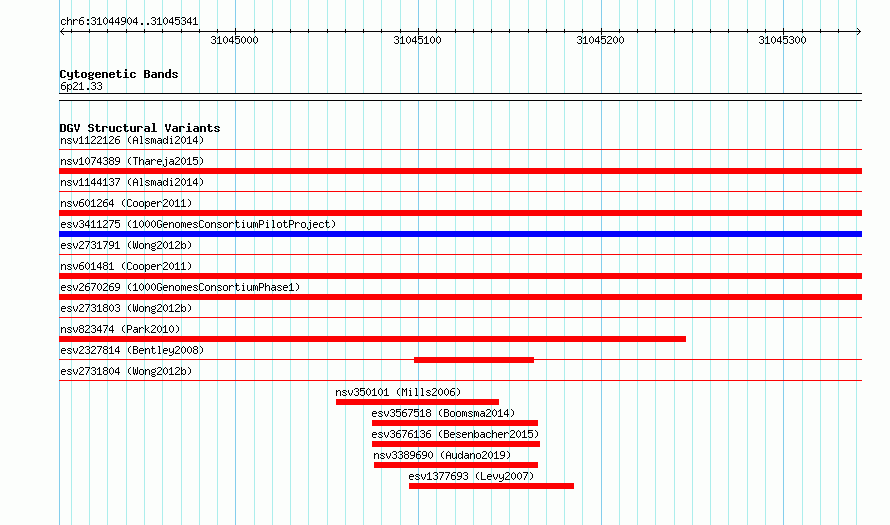Open esv2731803 (Wong2012b) label
This screenshot has width=890, height=525.
pyautogui.click(x=126, y=308)
